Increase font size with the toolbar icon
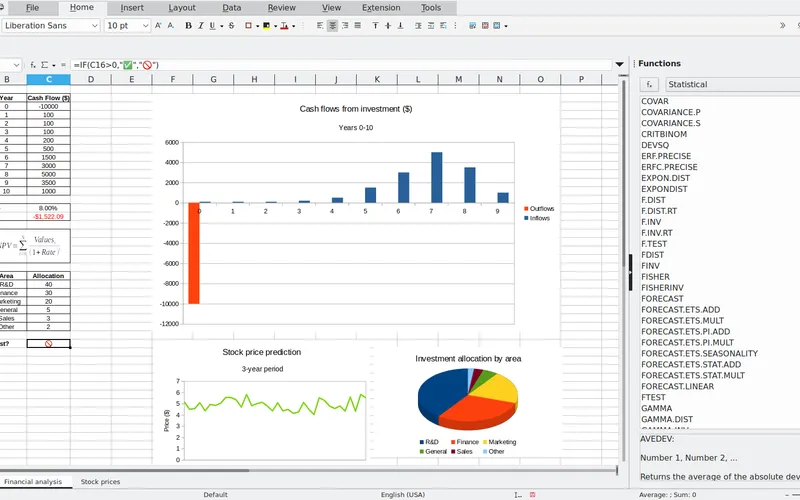 tap(158, 26)
